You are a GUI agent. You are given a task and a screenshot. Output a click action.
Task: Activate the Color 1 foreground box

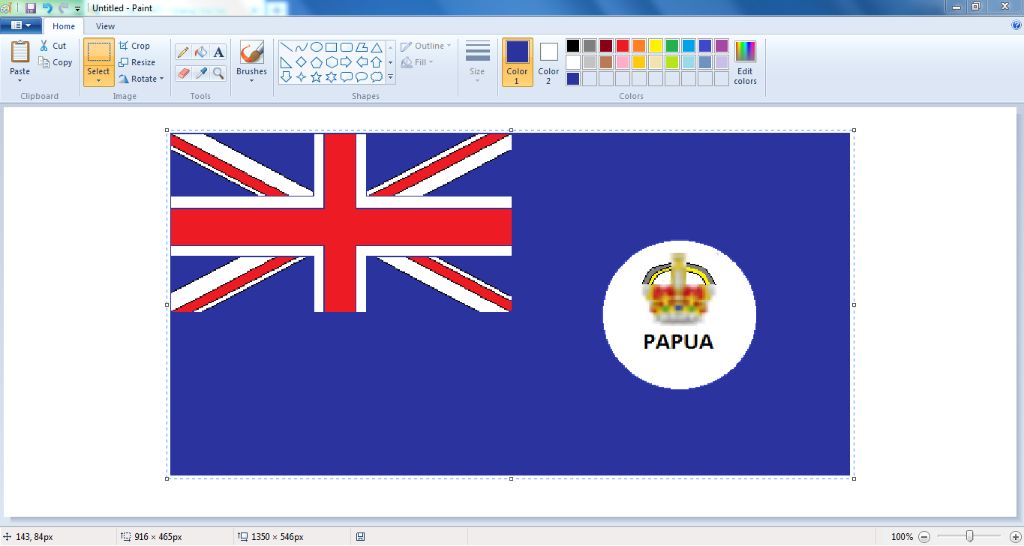coord(517,62)
